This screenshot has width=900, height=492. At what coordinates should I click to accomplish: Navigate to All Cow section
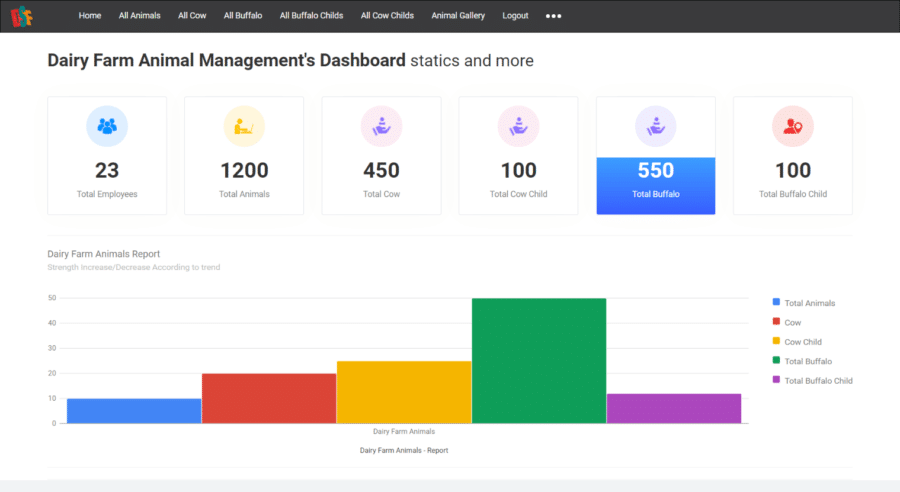(192, 16)
